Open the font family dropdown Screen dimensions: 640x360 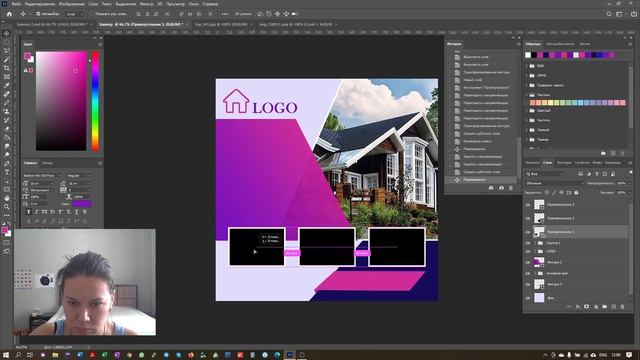click(x=42, y=176)
